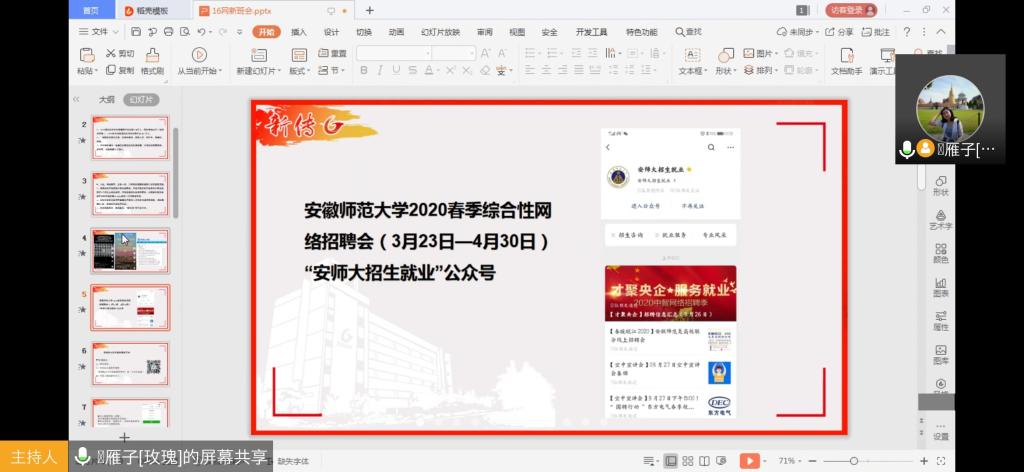Click the orange slideshow play button
Viewport: 1024px width, 472px height.
pos(748,461)
